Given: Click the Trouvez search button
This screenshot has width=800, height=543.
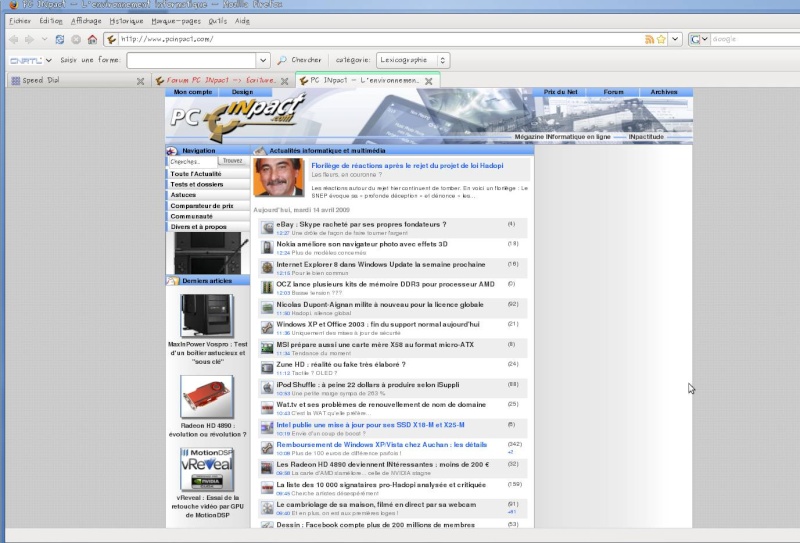Looking at the screenshot, I should pos(233,161).
